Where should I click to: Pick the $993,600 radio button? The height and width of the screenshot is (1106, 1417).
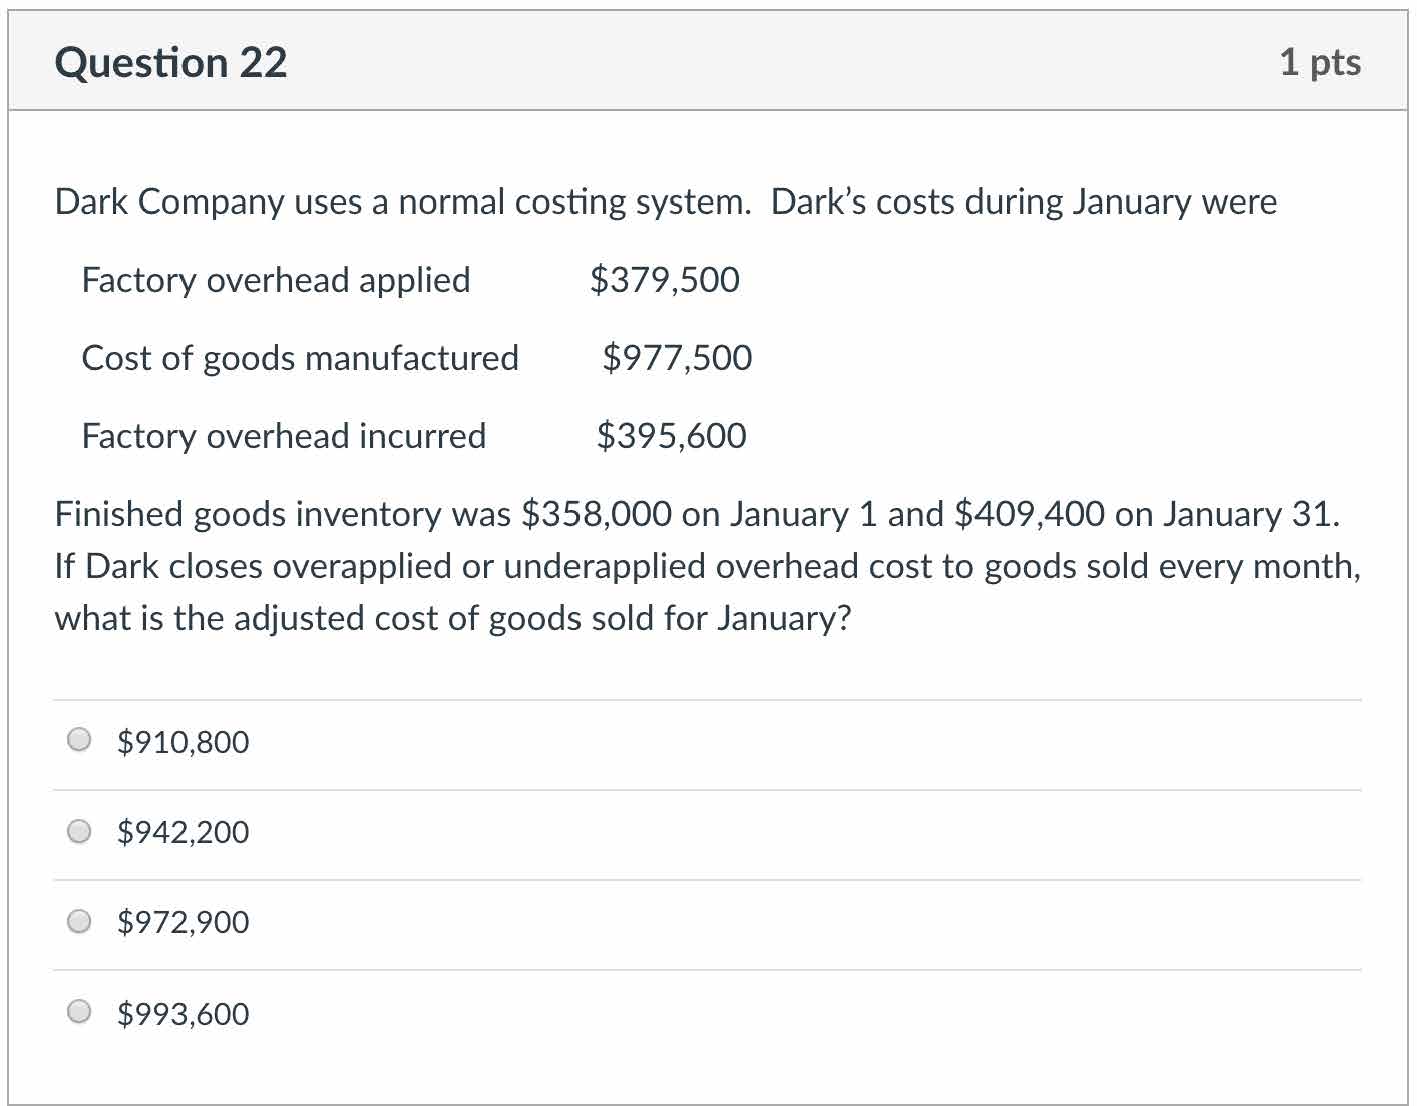79,1012
